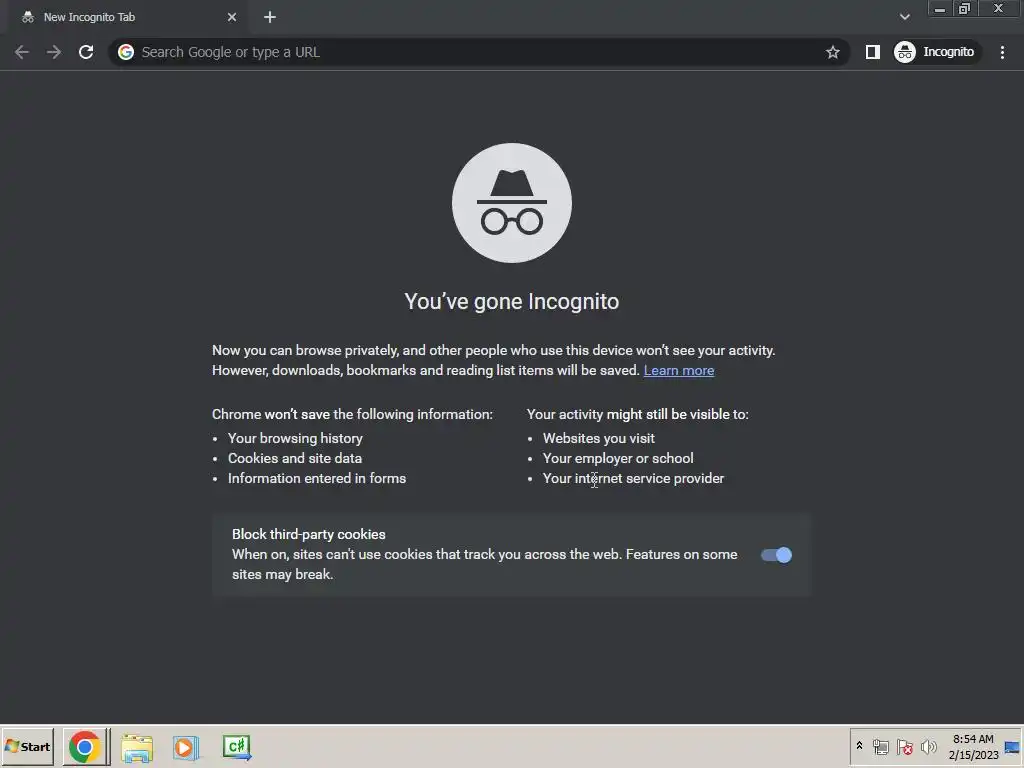Click "Cookies and site data" list item
Viewport: 1024px width, 768px height.
point(295,458)
